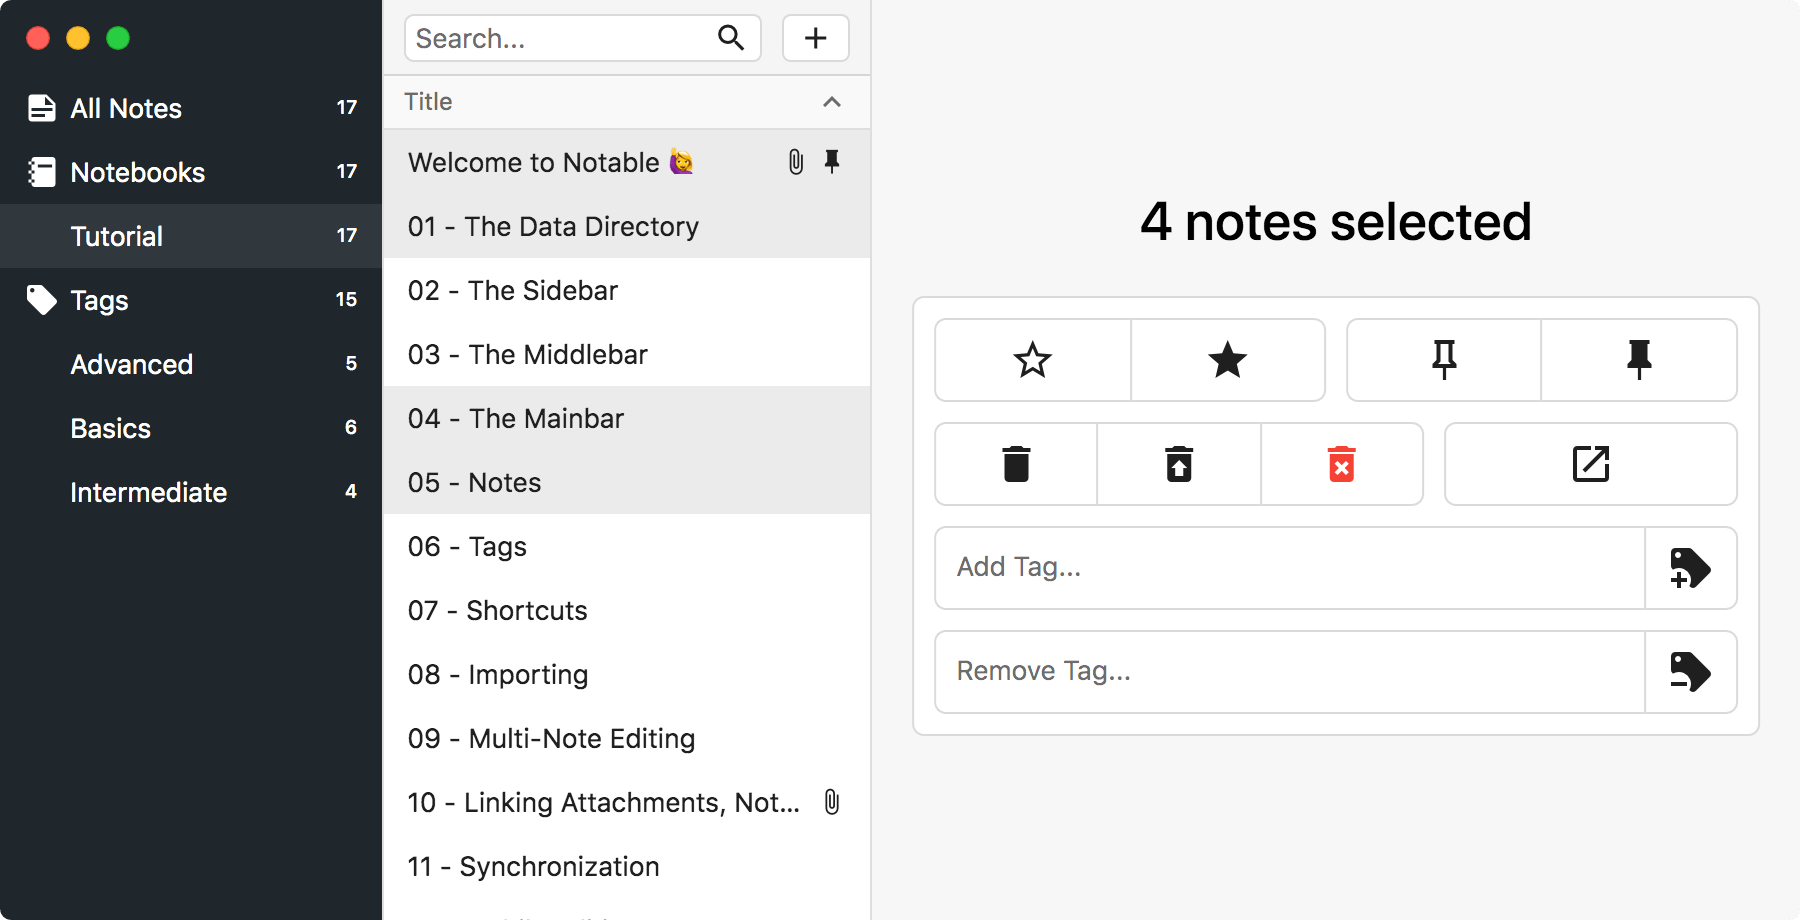Click the Remove Tag confirm icon
This screenshot has width=1800, height=920.
tap(1690, 672)
